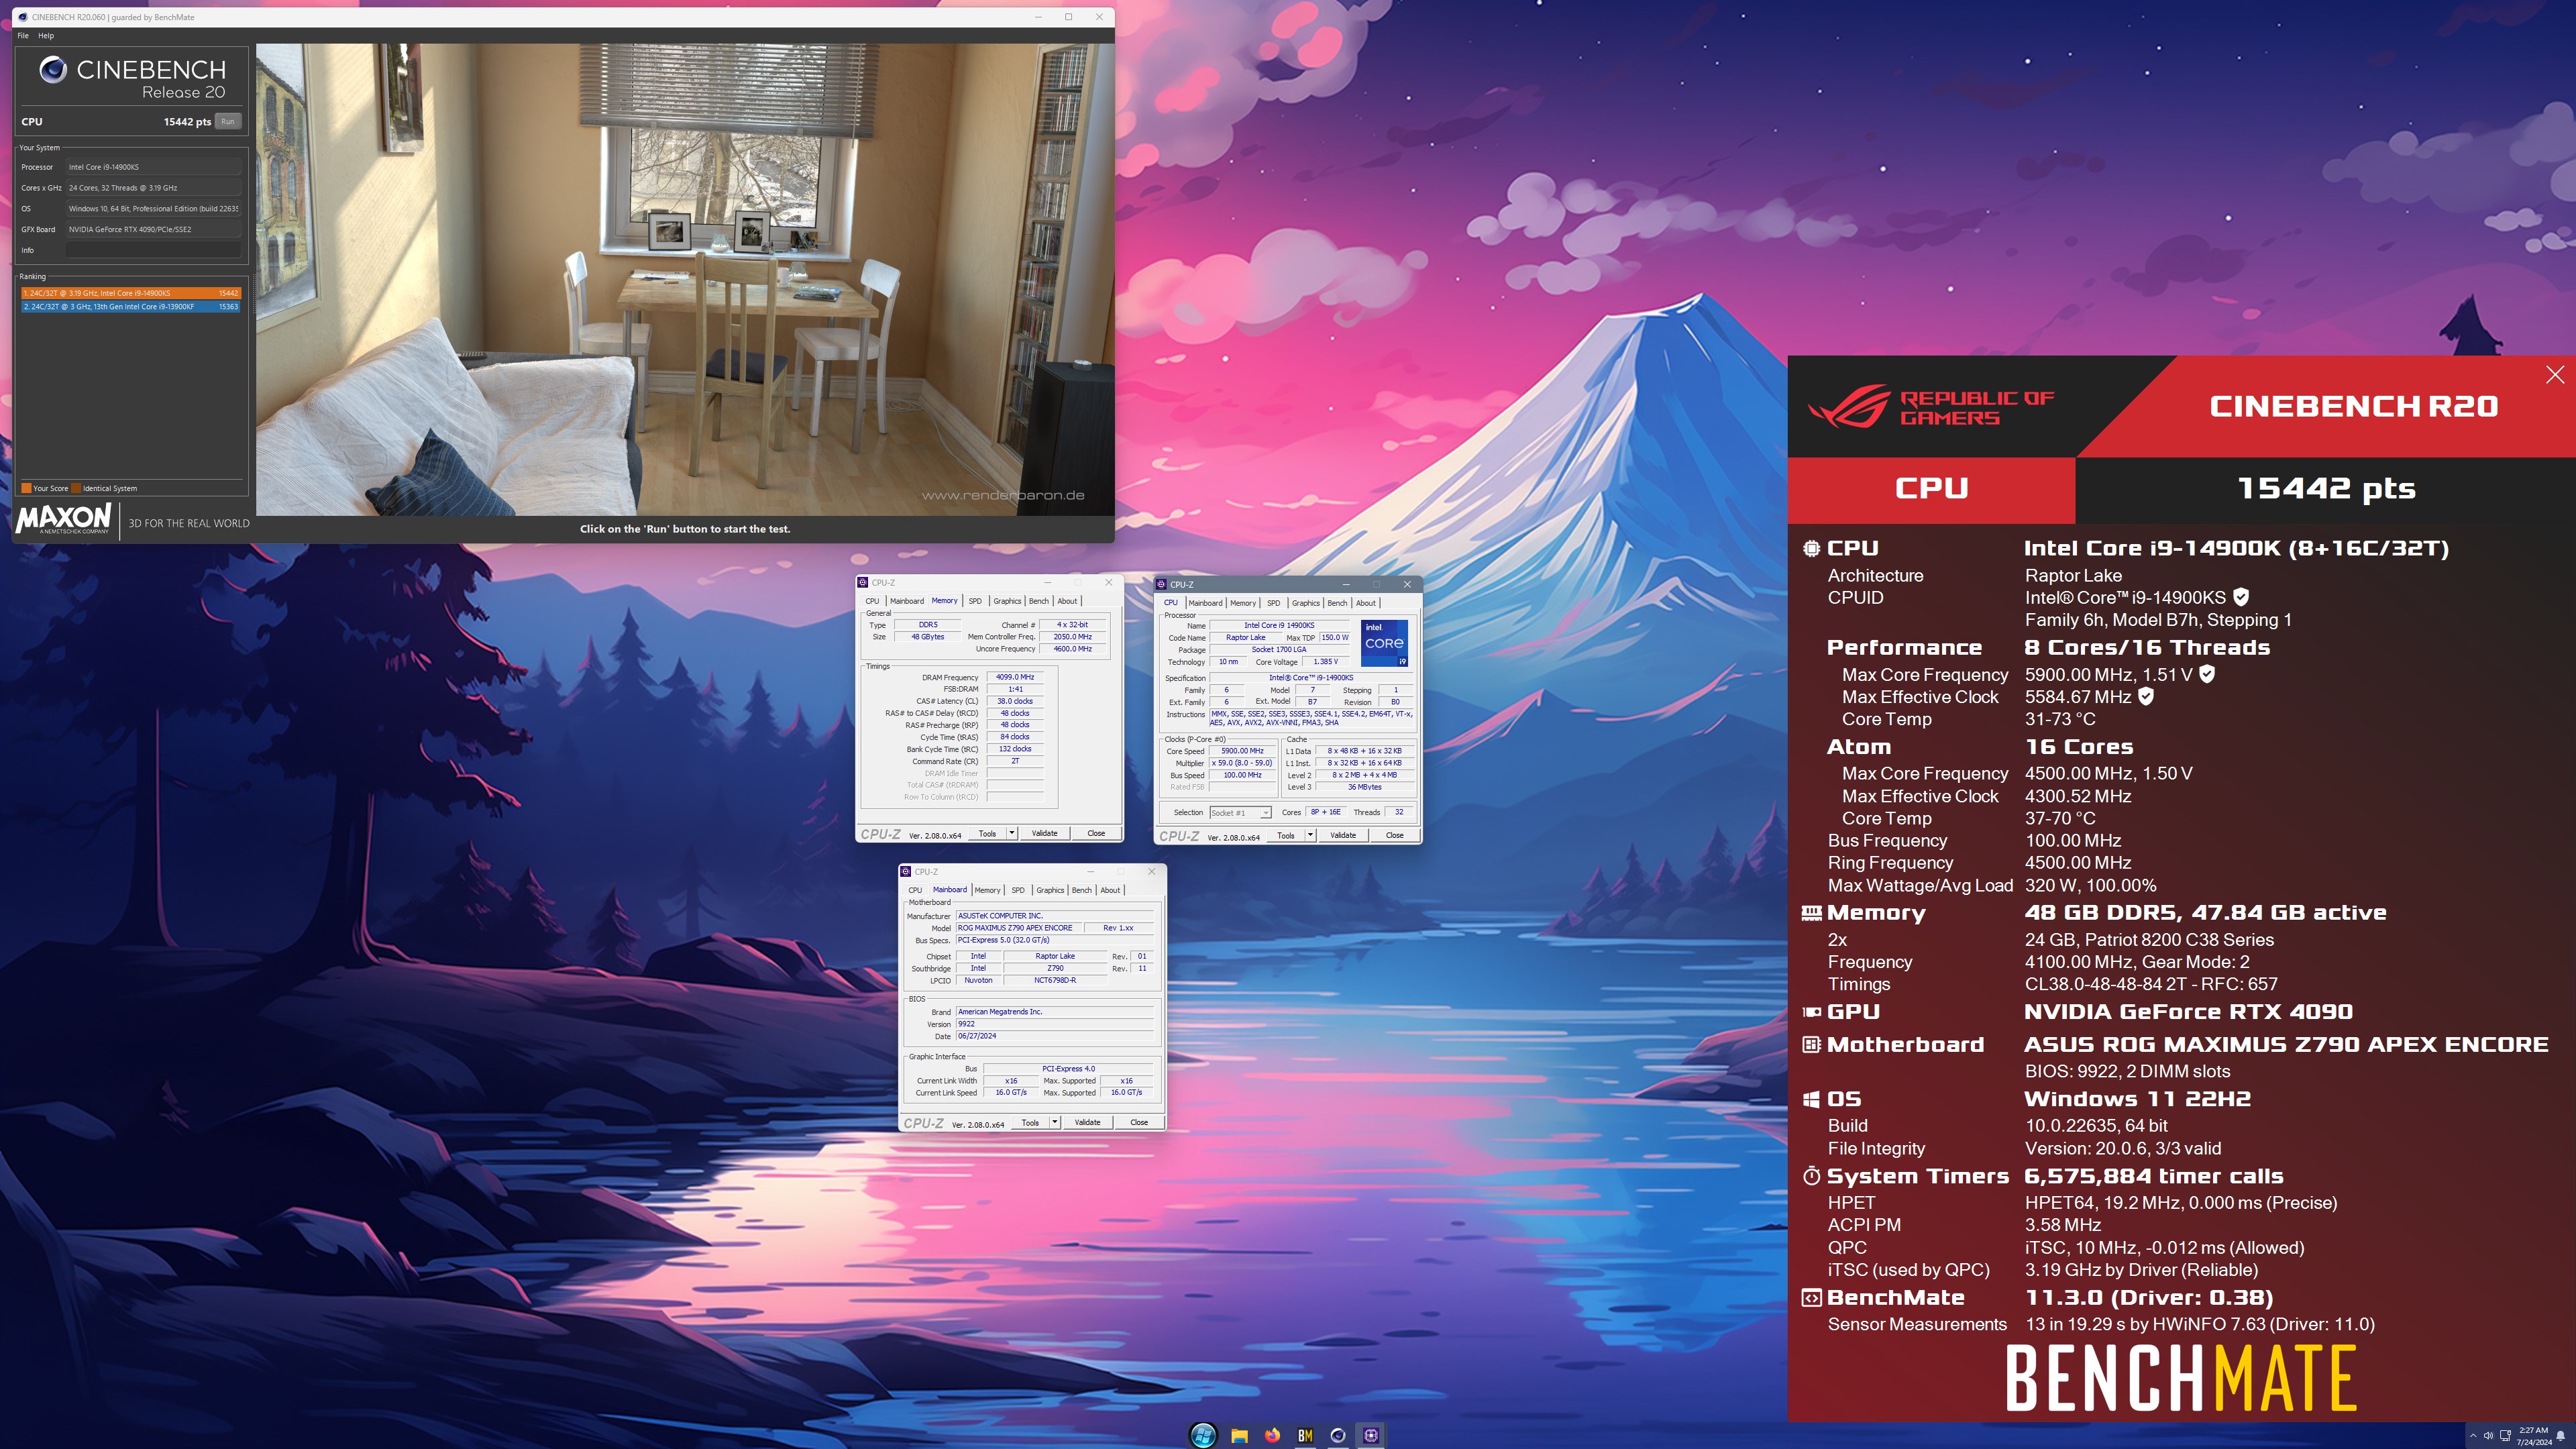Open the volume speaker icon in tray

2489,1436
